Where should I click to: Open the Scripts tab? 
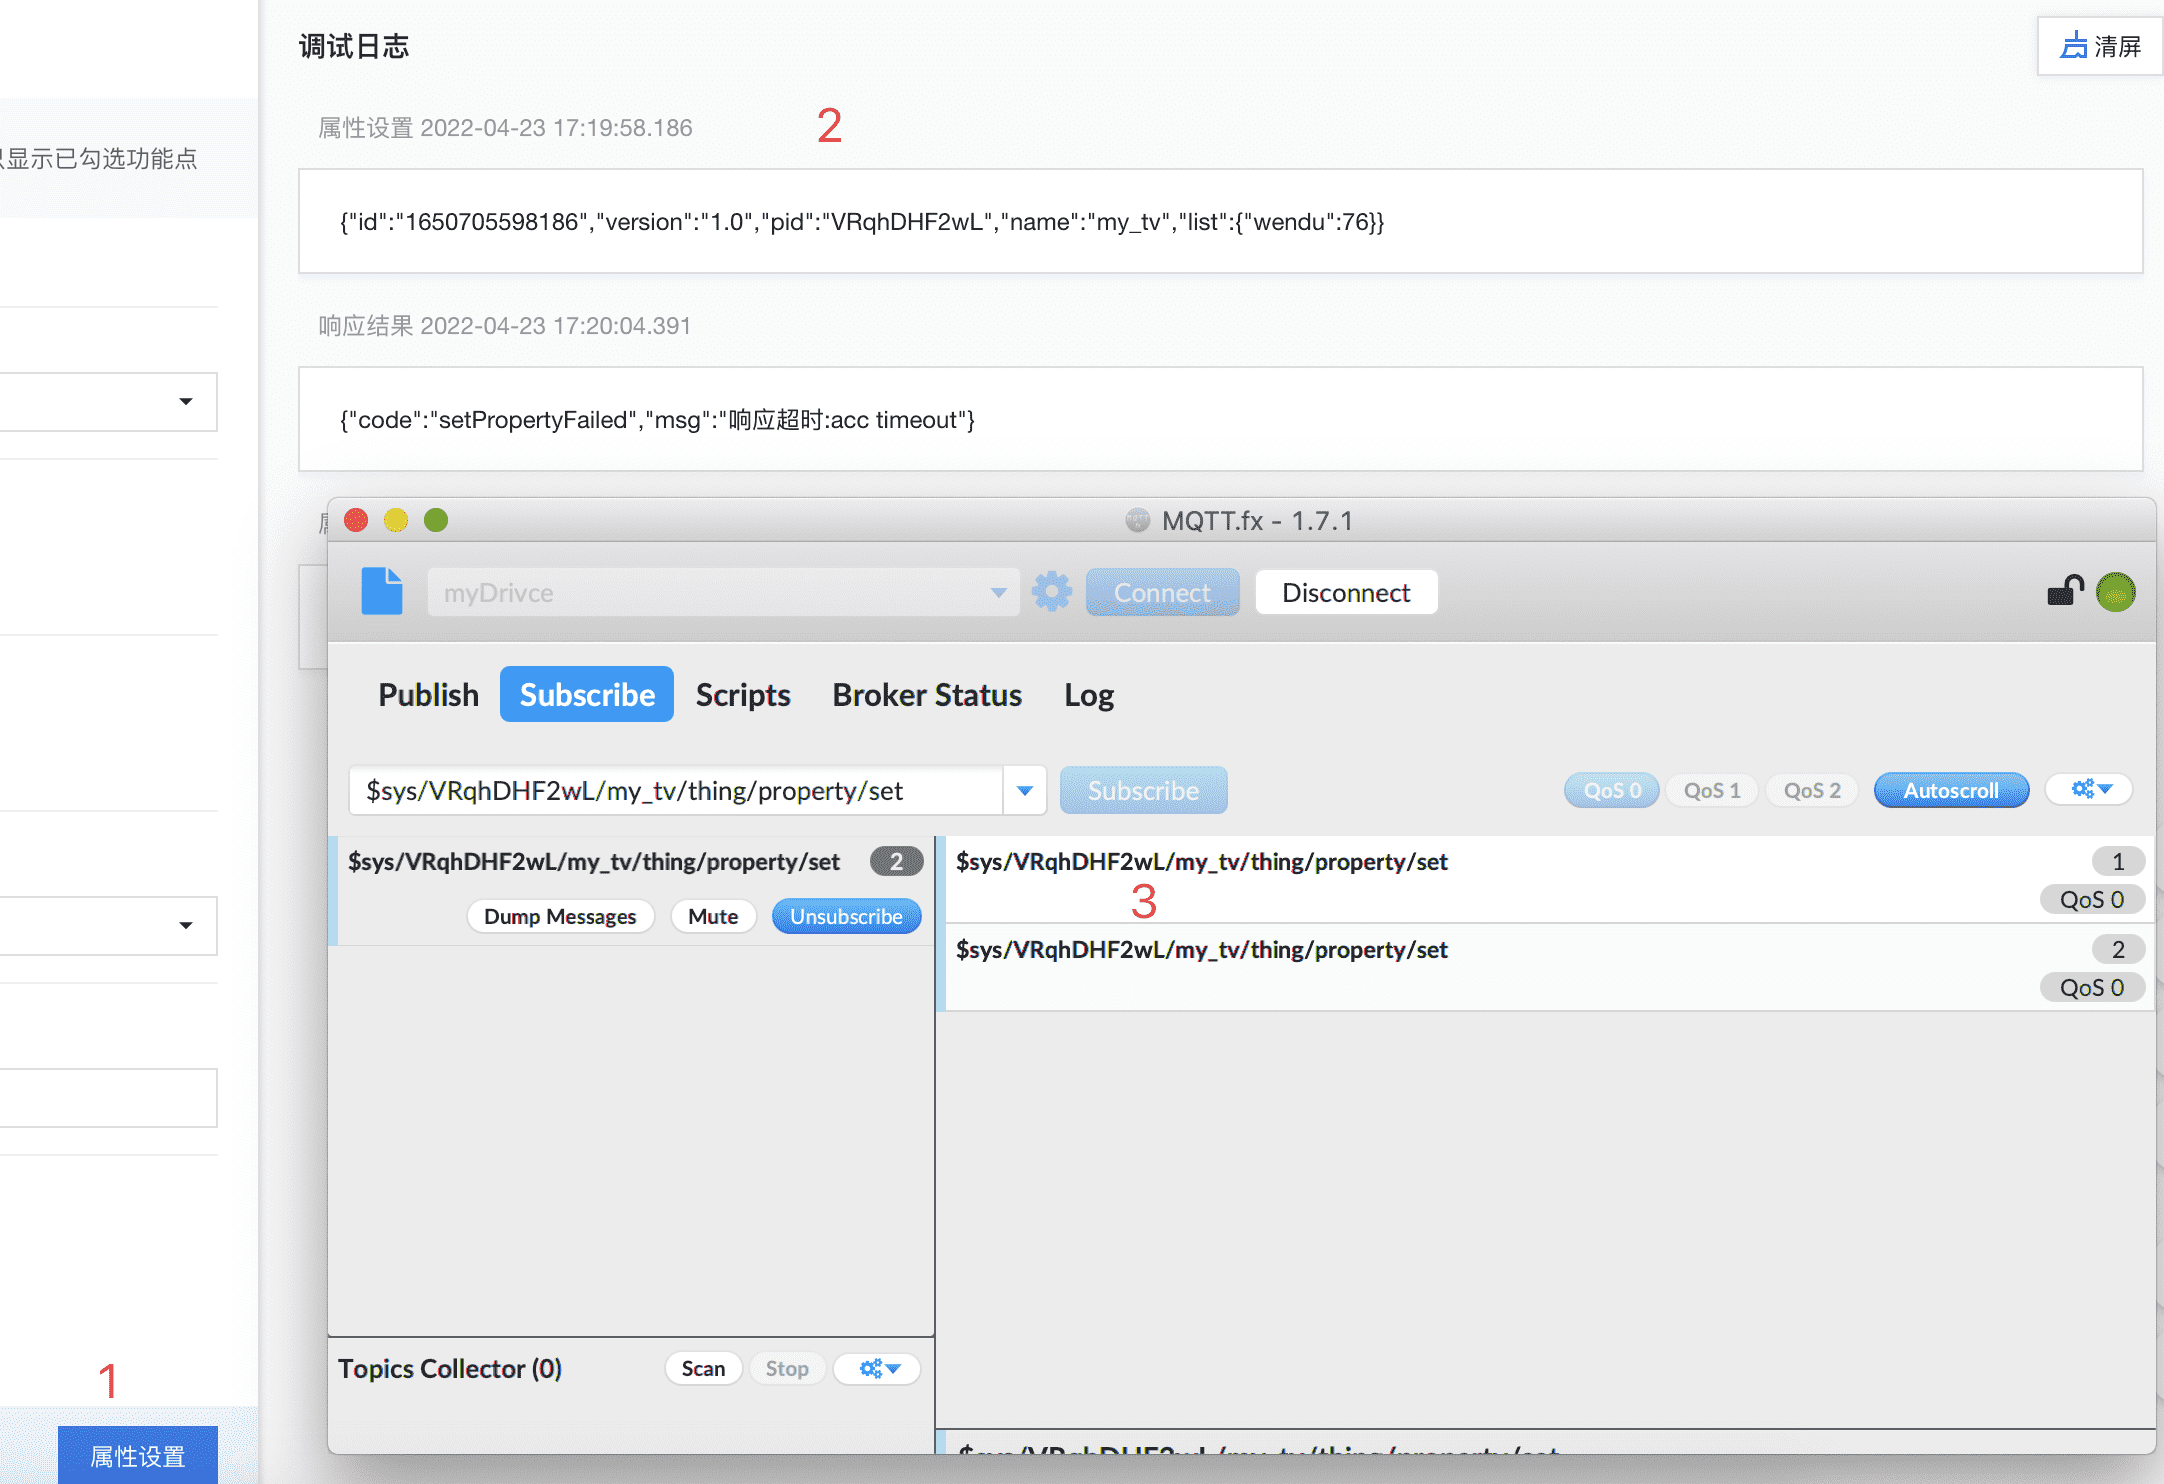click(x=743, y=695)
